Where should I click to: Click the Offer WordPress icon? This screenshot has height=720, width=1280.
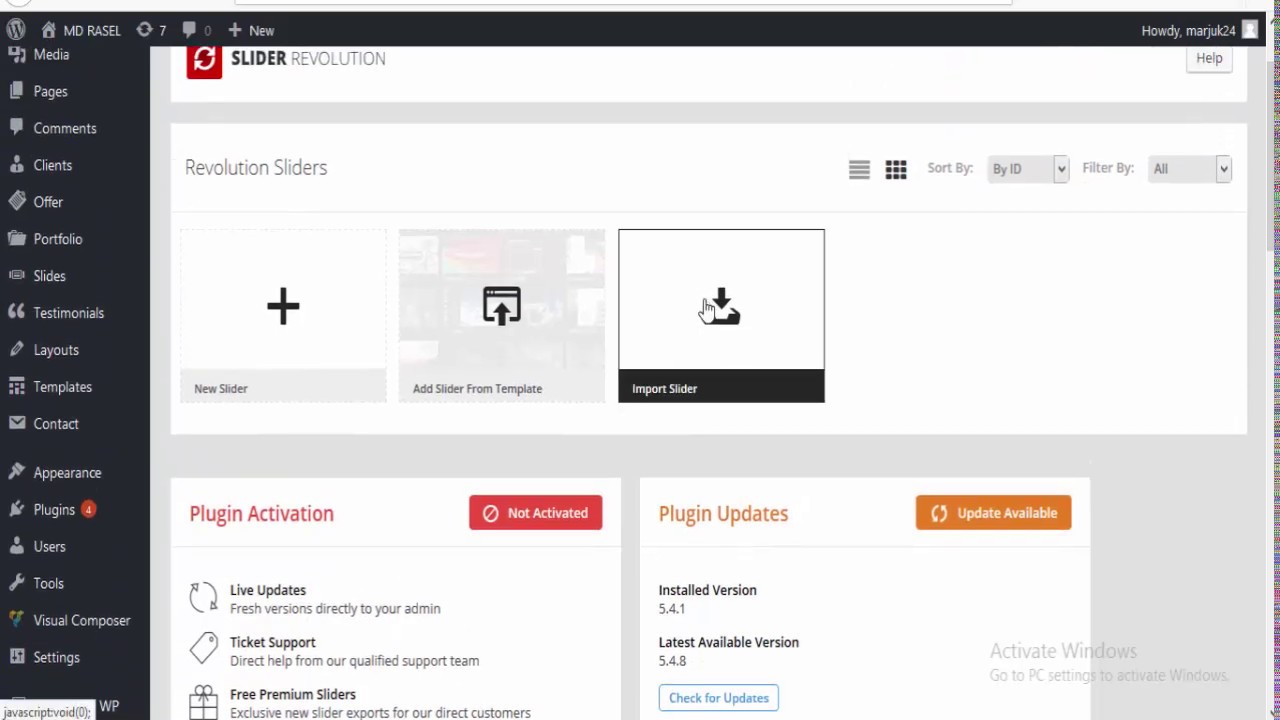pyautogui.click(x=16, y=202)
